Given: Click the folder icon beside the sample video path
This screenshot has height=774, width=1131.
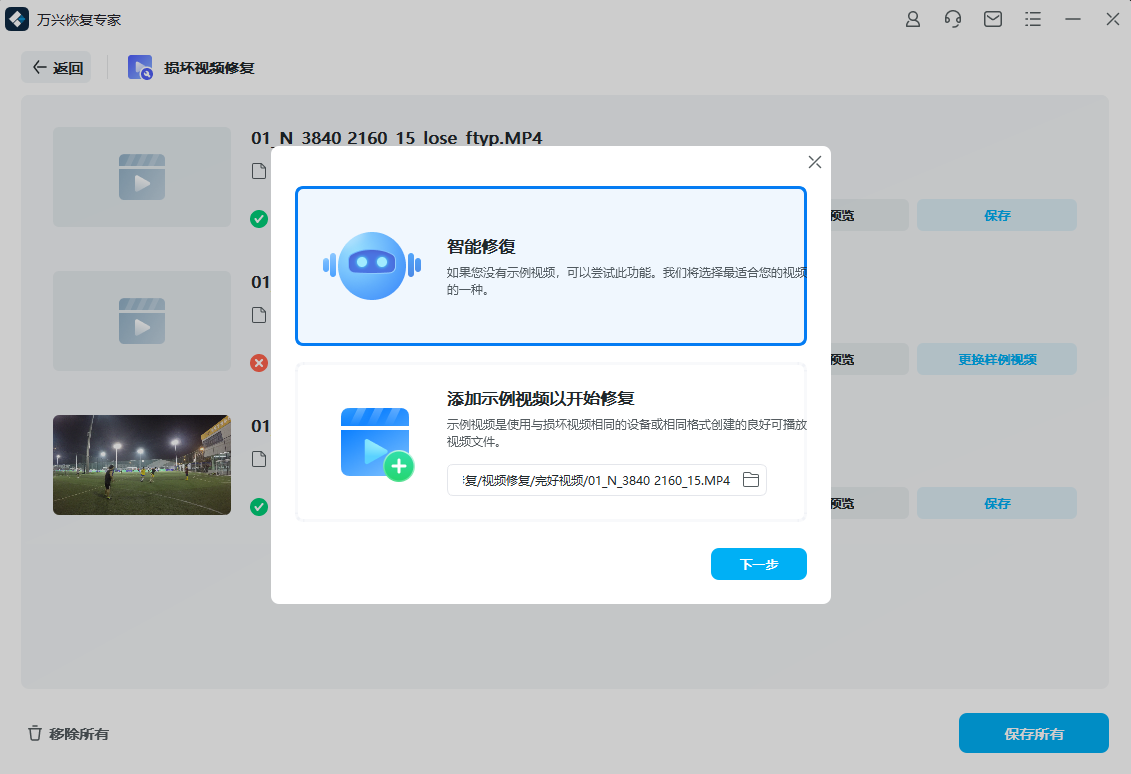Looking at the screenshot, I should (x=752, y=480).
